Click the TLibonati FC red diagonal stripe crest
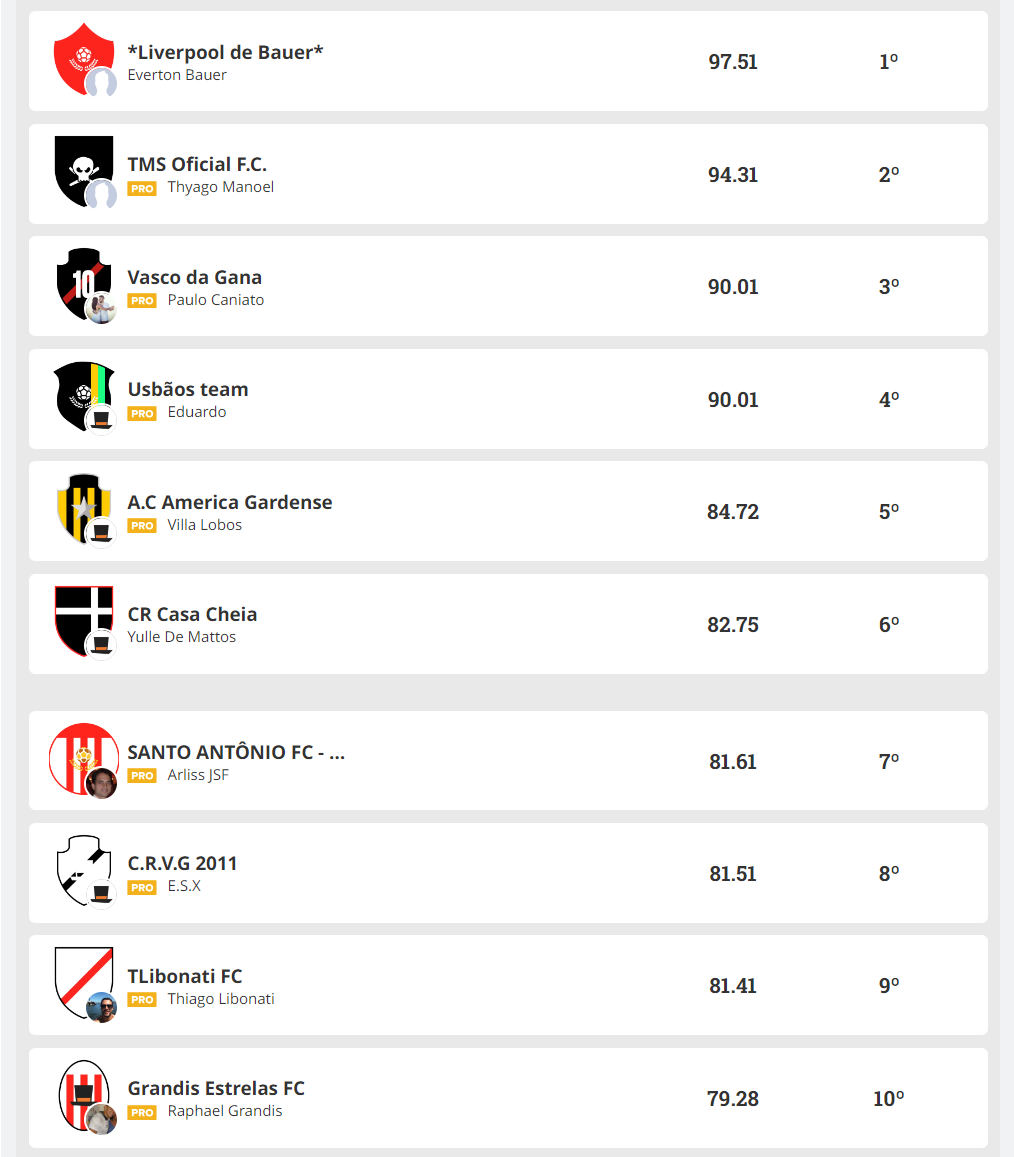Image resolution: width=1014 pixels, height=1157 pixels. [x=78, y=977]
